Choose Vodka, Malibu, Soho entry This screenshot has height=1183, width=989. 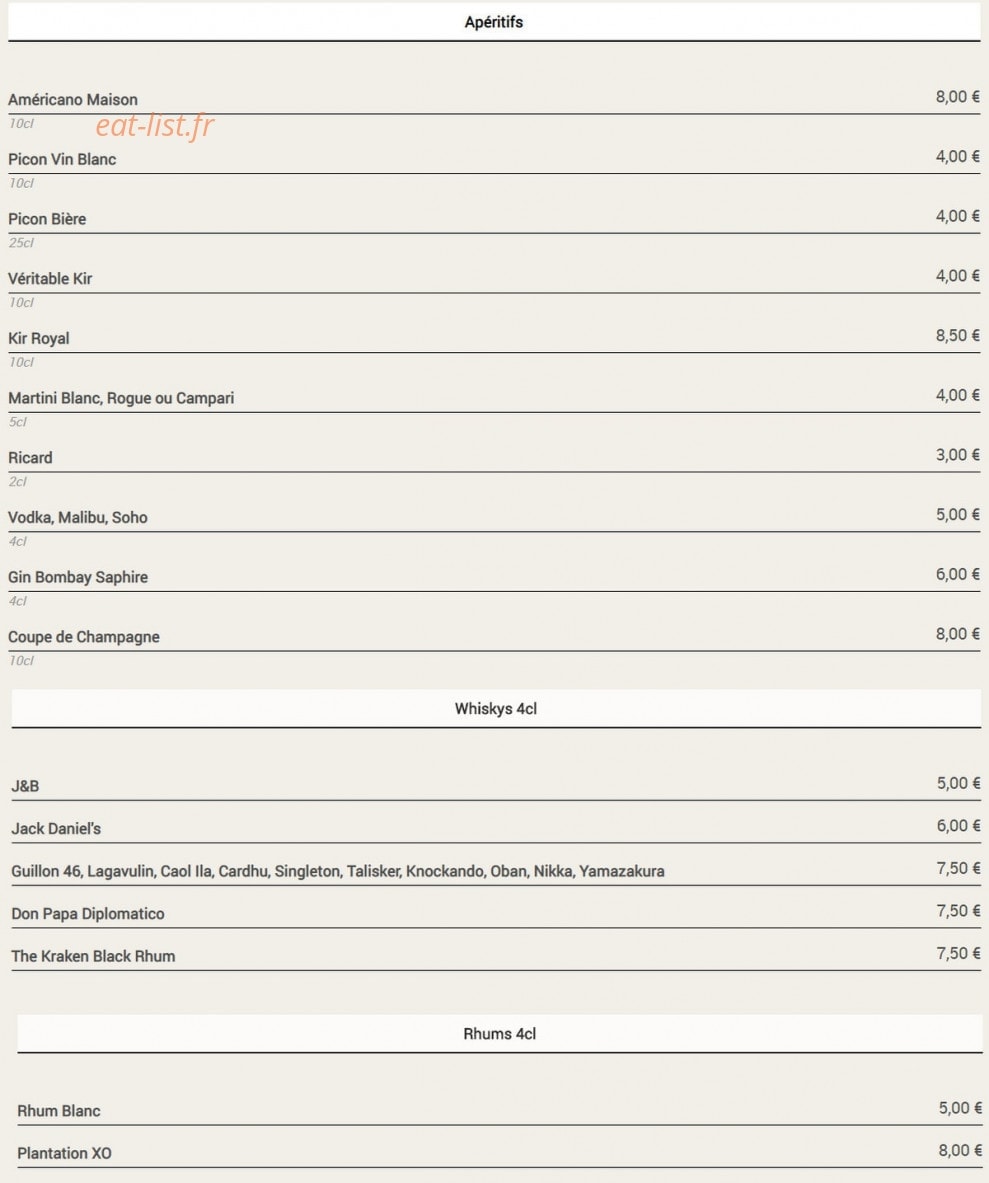(x=78, y=517)
